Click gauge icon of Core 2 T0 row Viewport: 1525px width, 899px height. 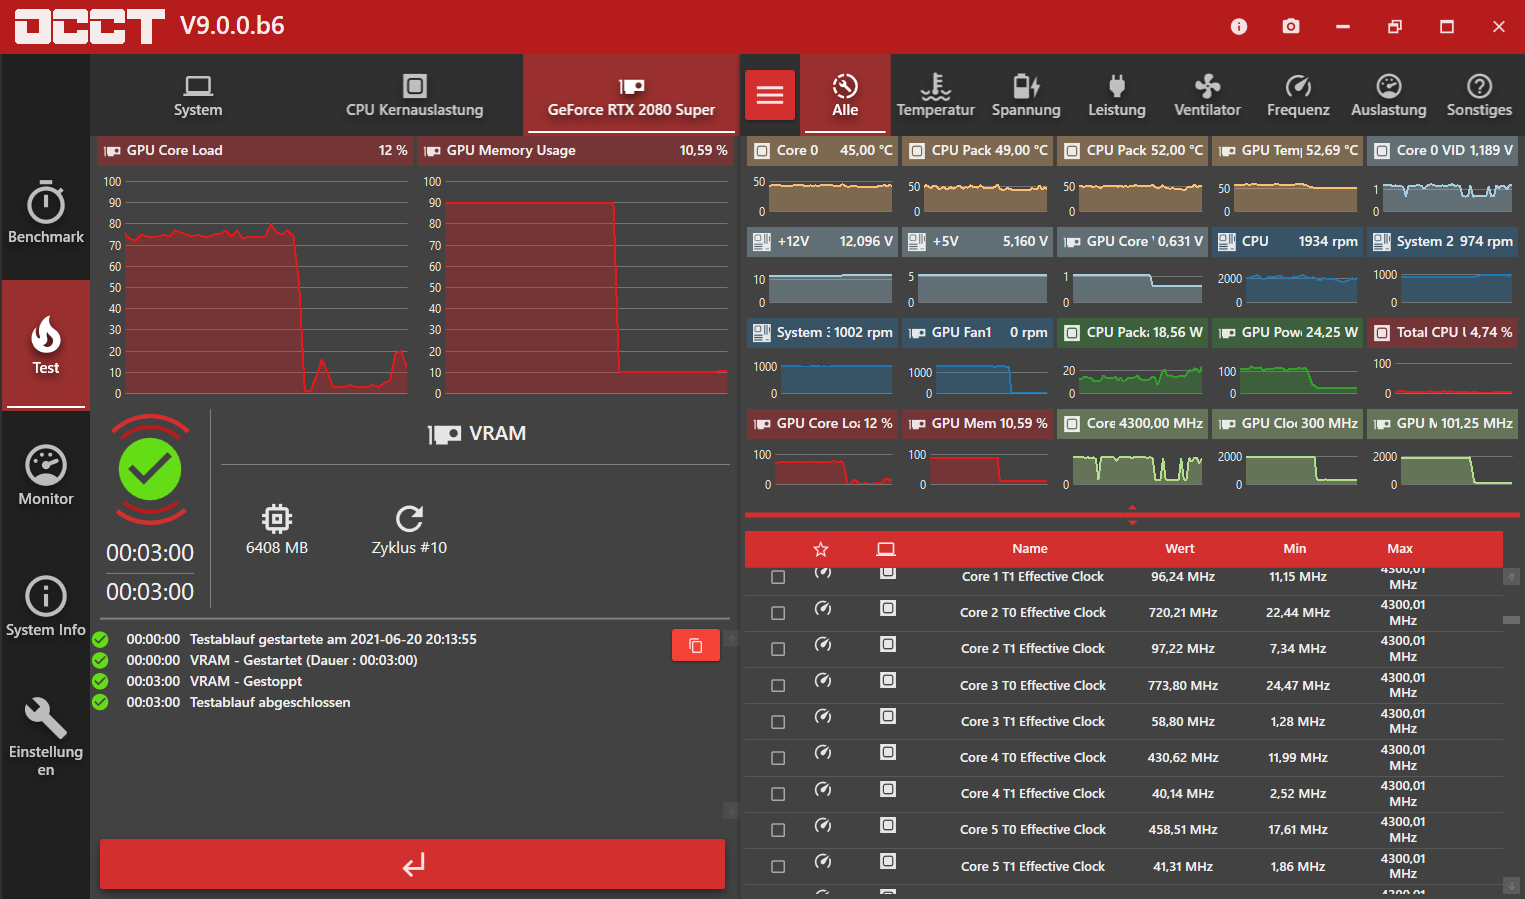(x=823, y=608)
